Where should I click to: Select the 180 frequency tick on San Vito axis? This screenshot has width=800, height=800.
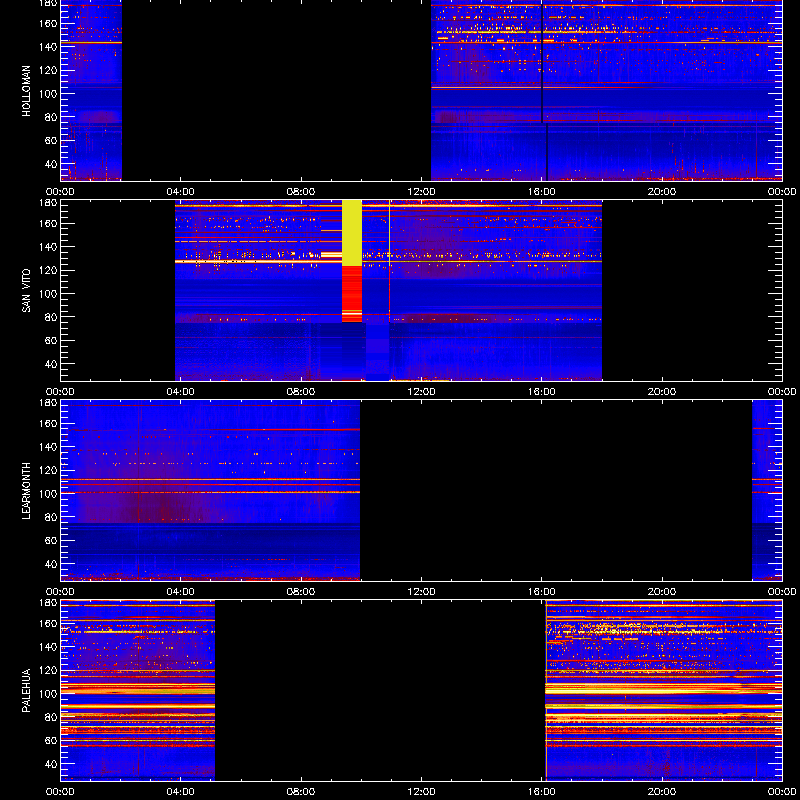pyautogui.click(x=49, y=203)
